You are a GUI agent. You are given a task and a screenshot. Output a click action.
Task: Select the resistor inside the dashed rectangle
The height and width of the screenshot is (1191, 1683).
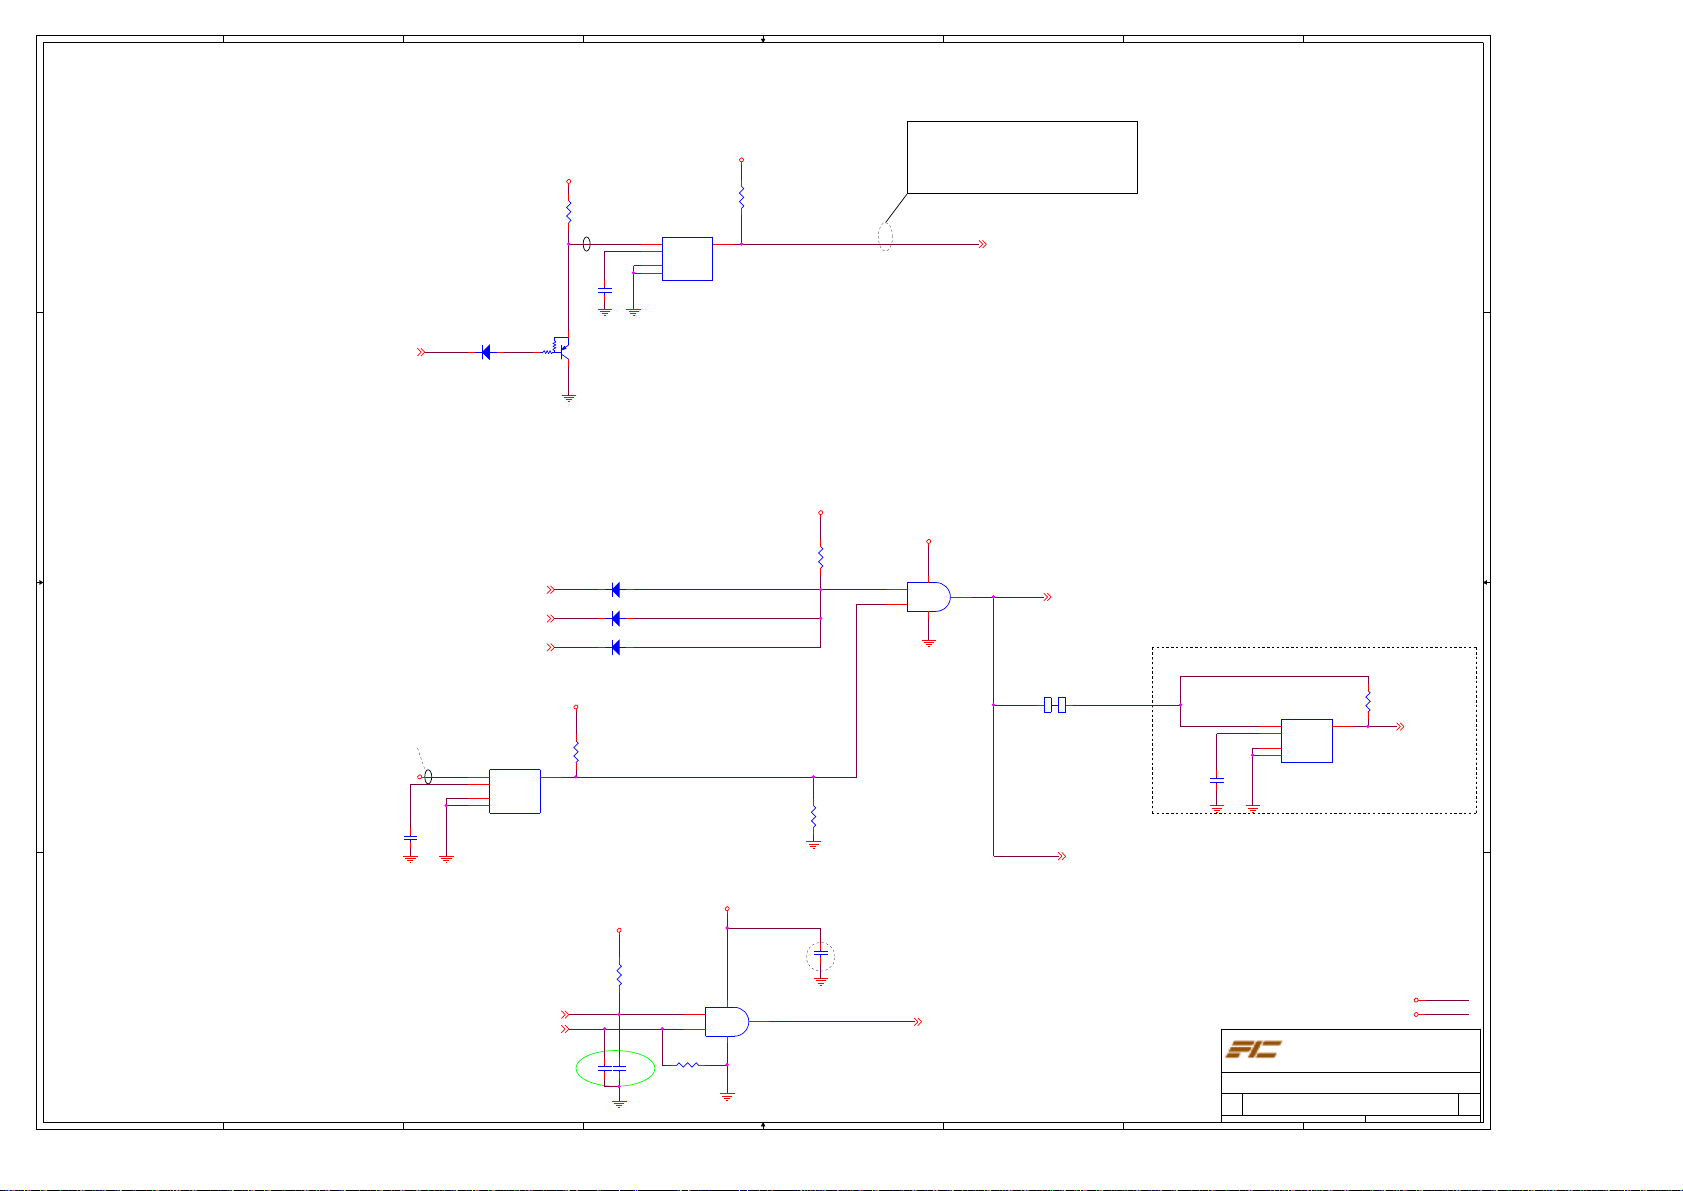tap(1368, 703)
